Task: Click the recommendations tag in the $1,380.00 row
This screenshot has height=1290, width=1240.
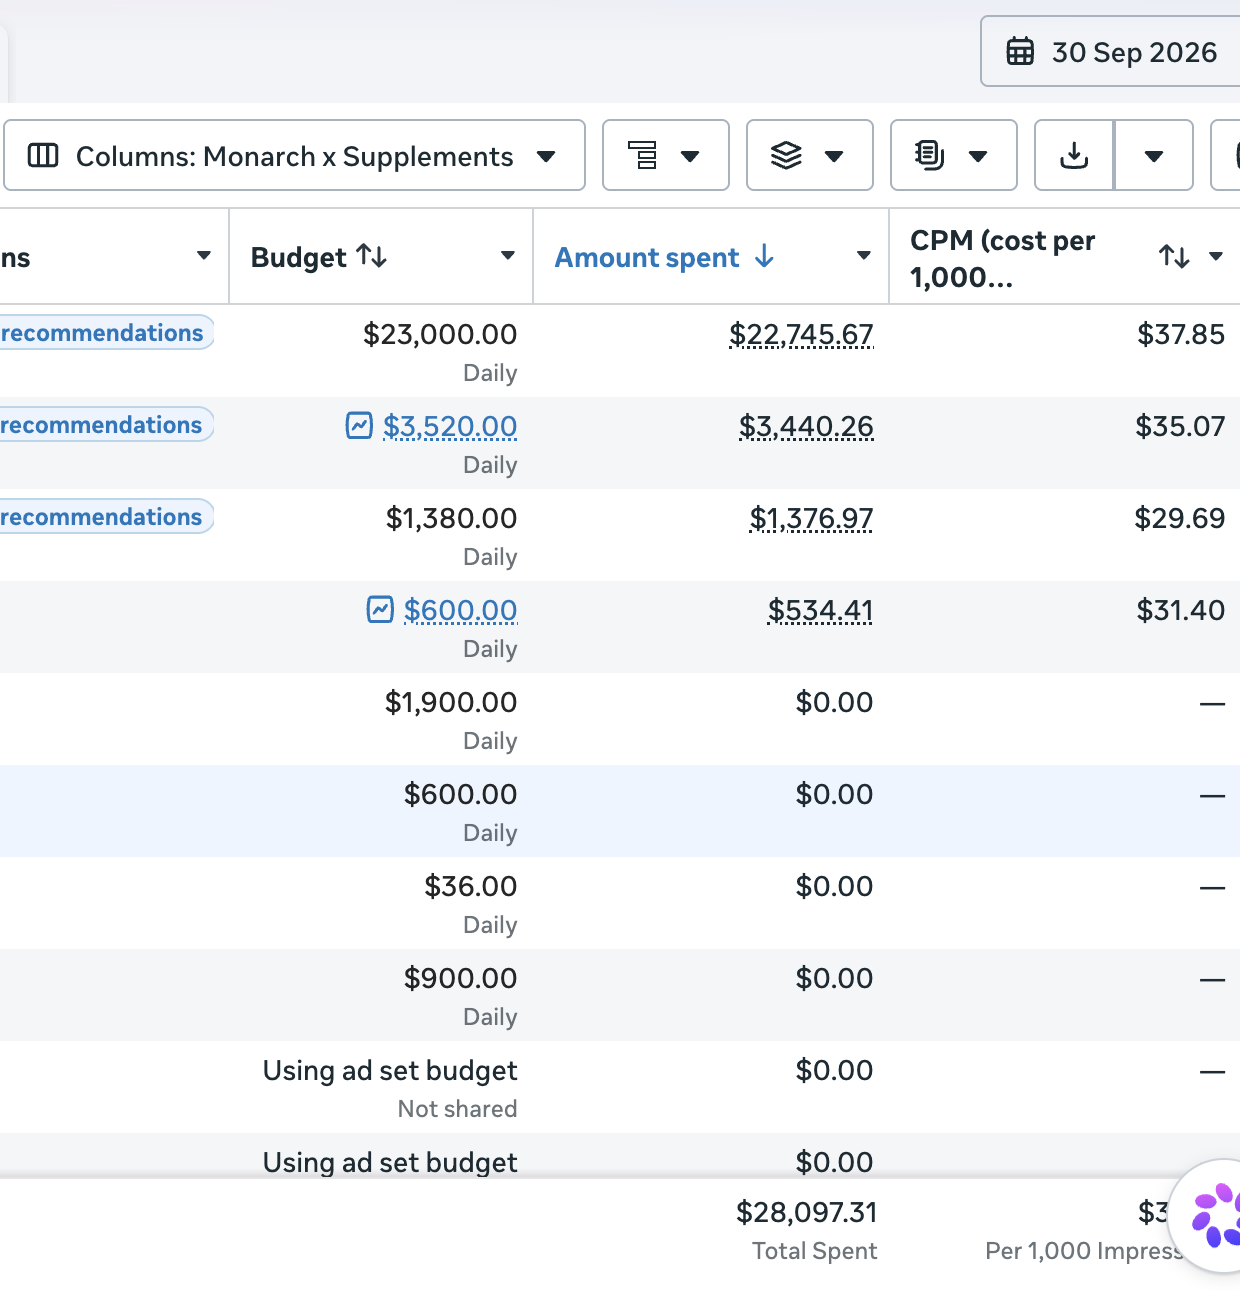Action: point(105,517)
